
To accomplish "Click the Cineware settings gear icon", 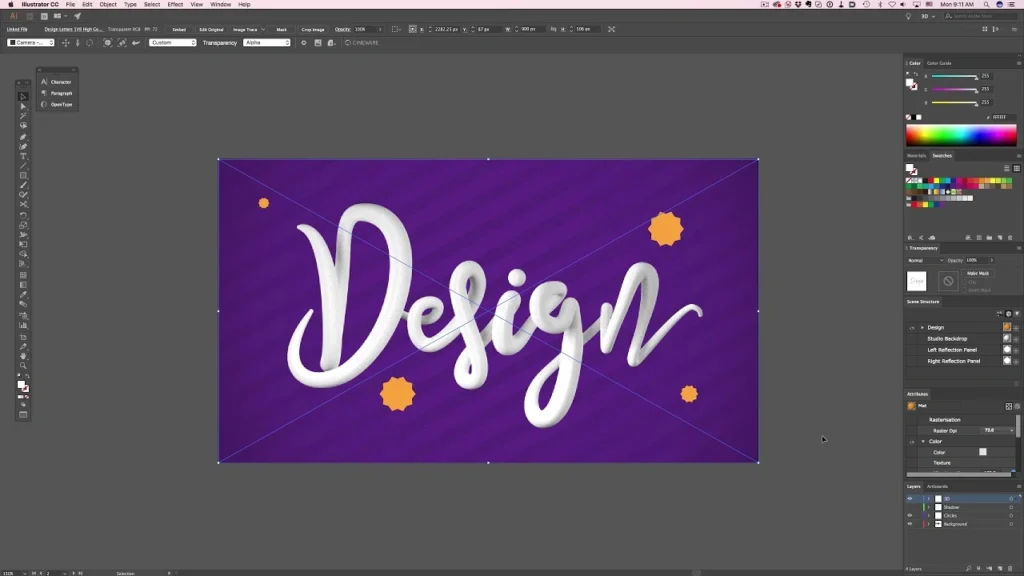I will (x=304, y=42).
